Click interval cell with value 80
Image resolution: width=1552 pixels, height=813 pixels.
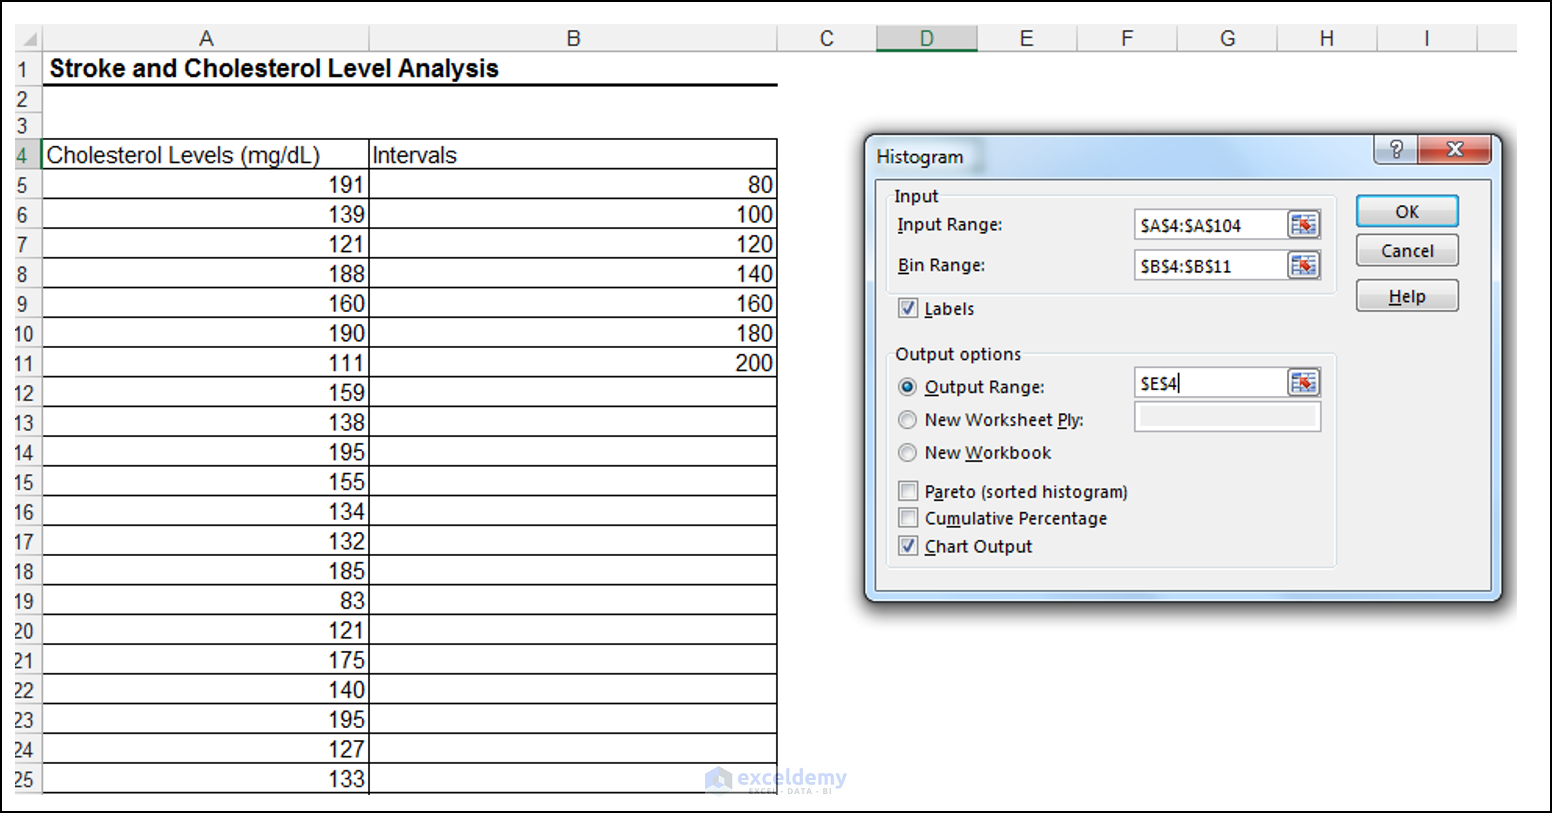point(573,185)
